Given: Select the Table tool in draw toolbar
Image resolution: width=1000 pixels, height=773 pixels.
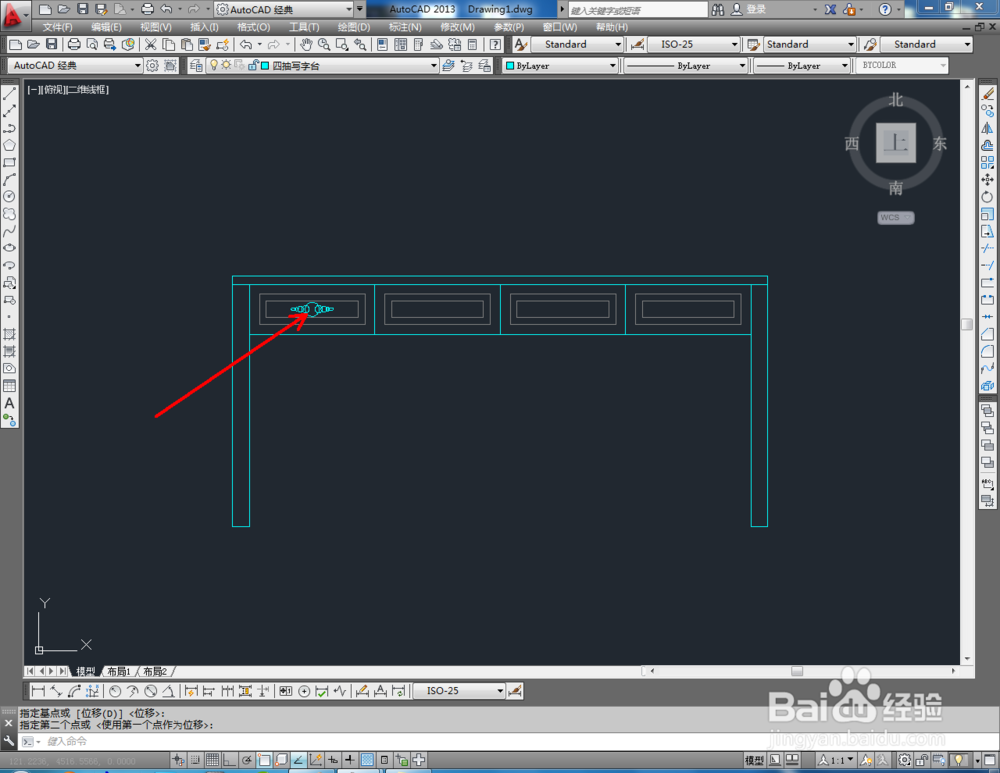Looking at the screenshot, I should pos(10,386).
